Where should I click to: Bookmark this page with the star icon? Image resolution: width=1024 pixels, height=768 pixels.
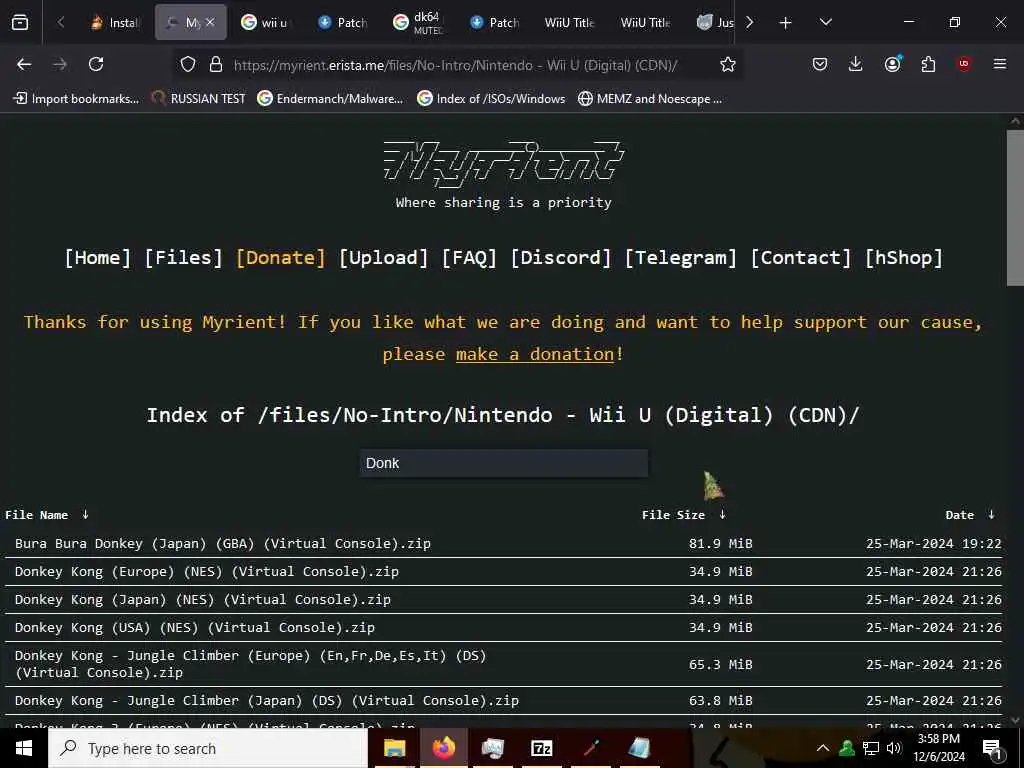pyautogui.click(x=728, y=65)
